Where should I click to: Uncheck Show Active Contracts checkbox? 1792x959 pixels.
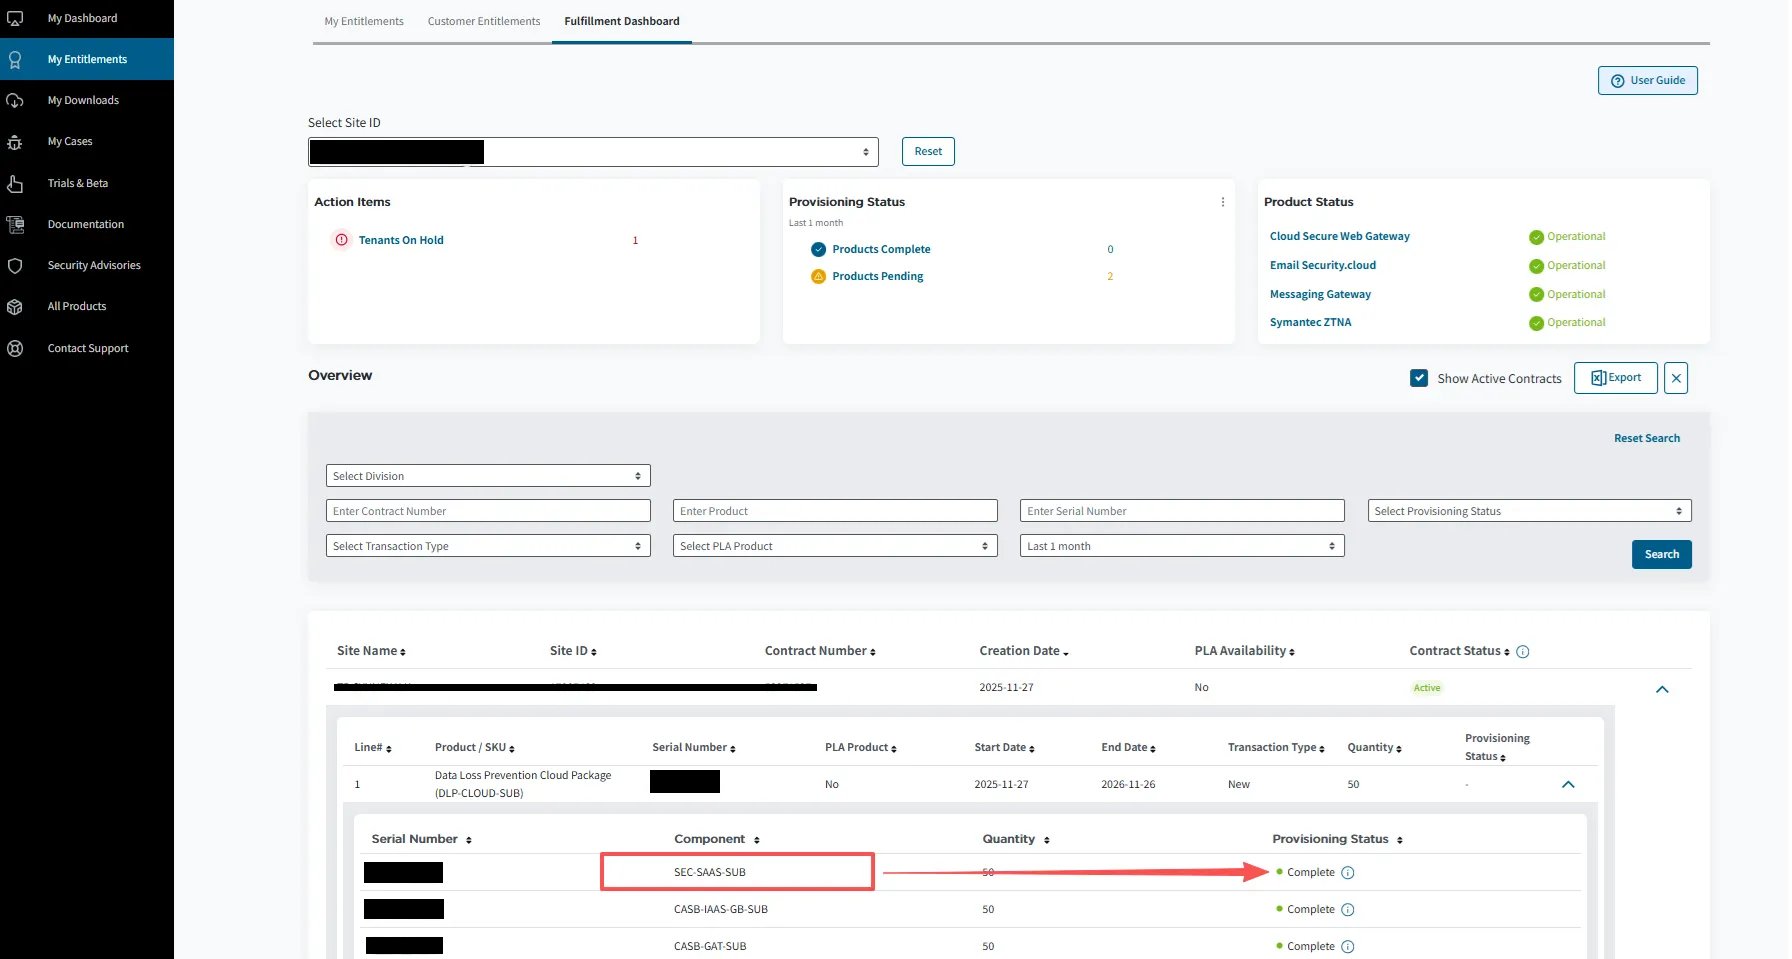pyautogui.click(x=1418, y=378)
